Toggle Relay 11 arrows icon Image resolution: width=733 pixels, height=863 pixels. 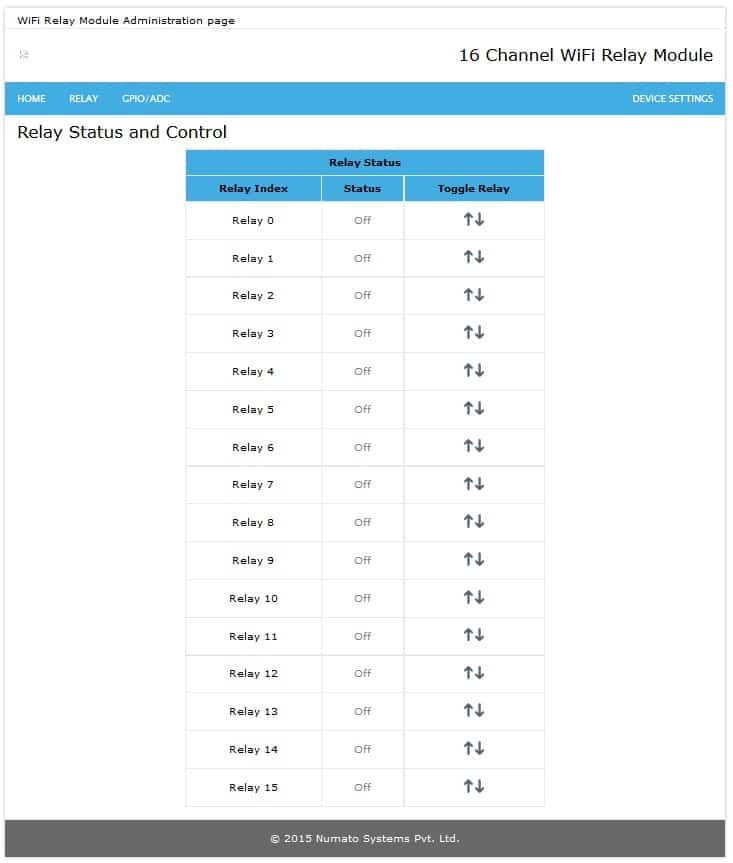[474, 636]
